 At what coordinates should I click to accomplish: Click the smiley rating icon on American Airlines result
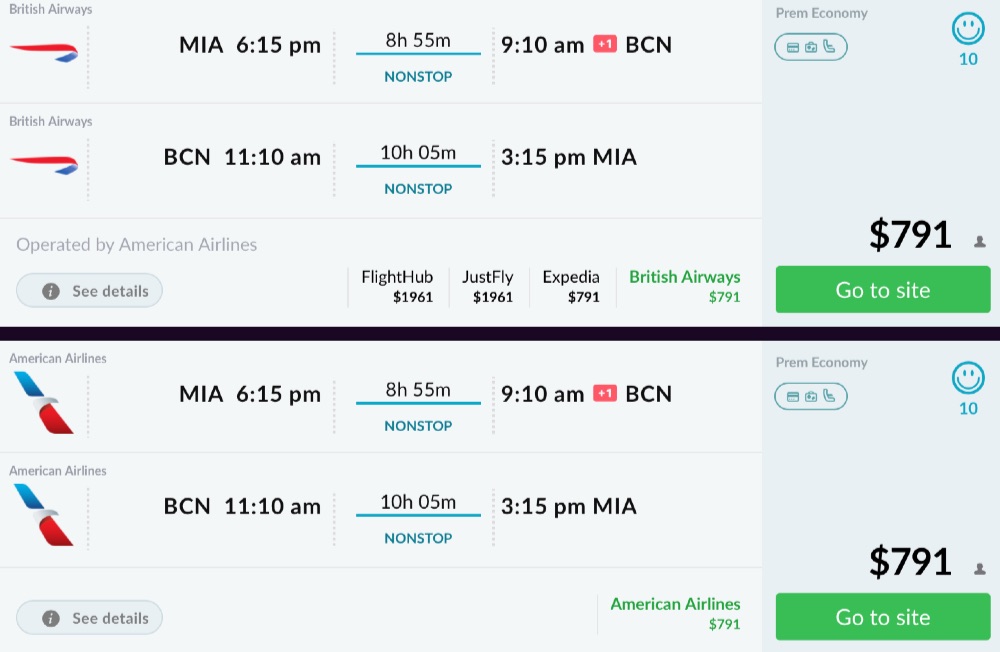pyautogui.click(x=968, y=378)
